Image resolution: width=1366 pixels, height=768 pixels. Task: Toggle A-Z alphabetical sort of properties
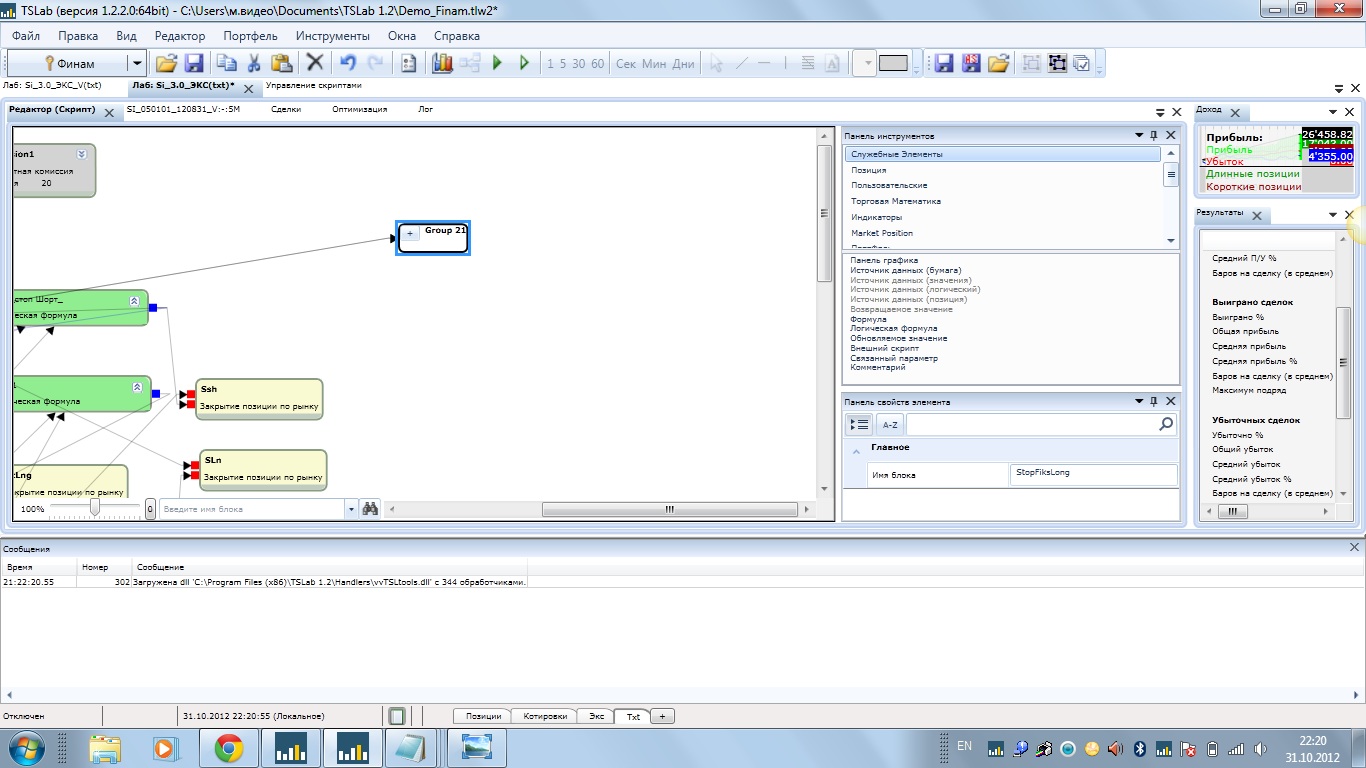pos(889,424)
